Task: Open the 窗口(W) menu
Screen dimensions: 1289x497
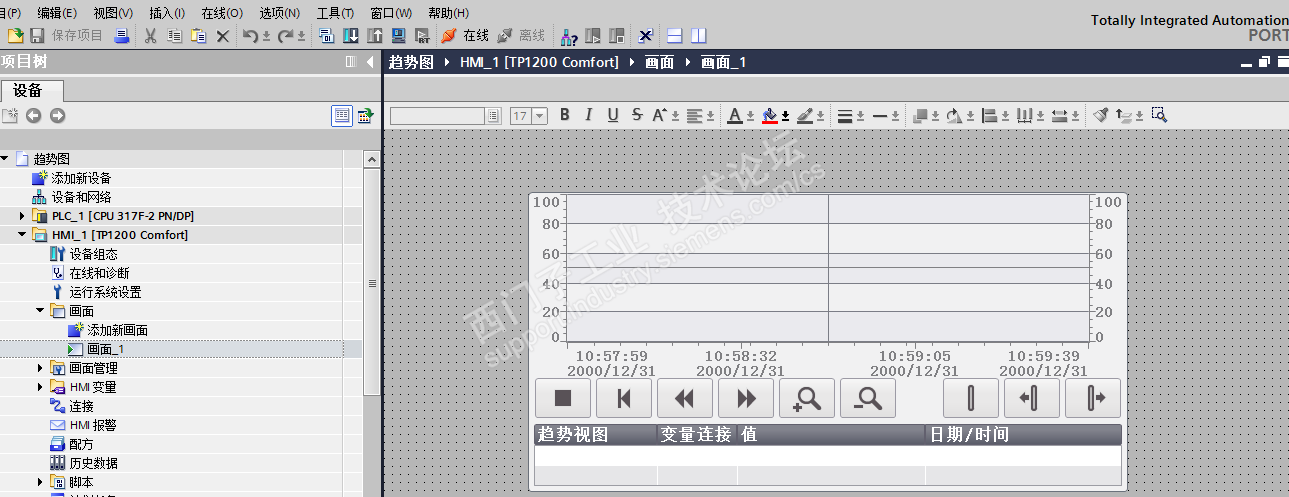Action: tap(391, 13)
